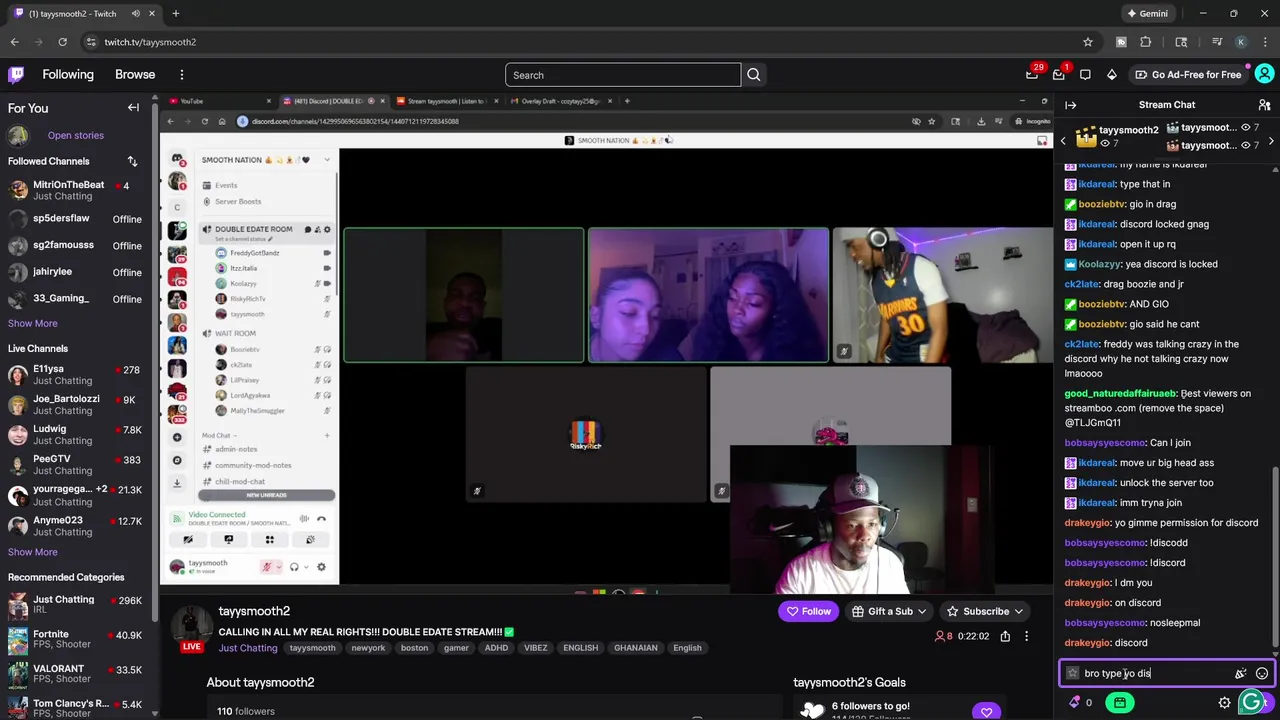Select the GHANAIAN stream tag
The width and height of the screenshot is (1280, 720).
pos(636,648)
